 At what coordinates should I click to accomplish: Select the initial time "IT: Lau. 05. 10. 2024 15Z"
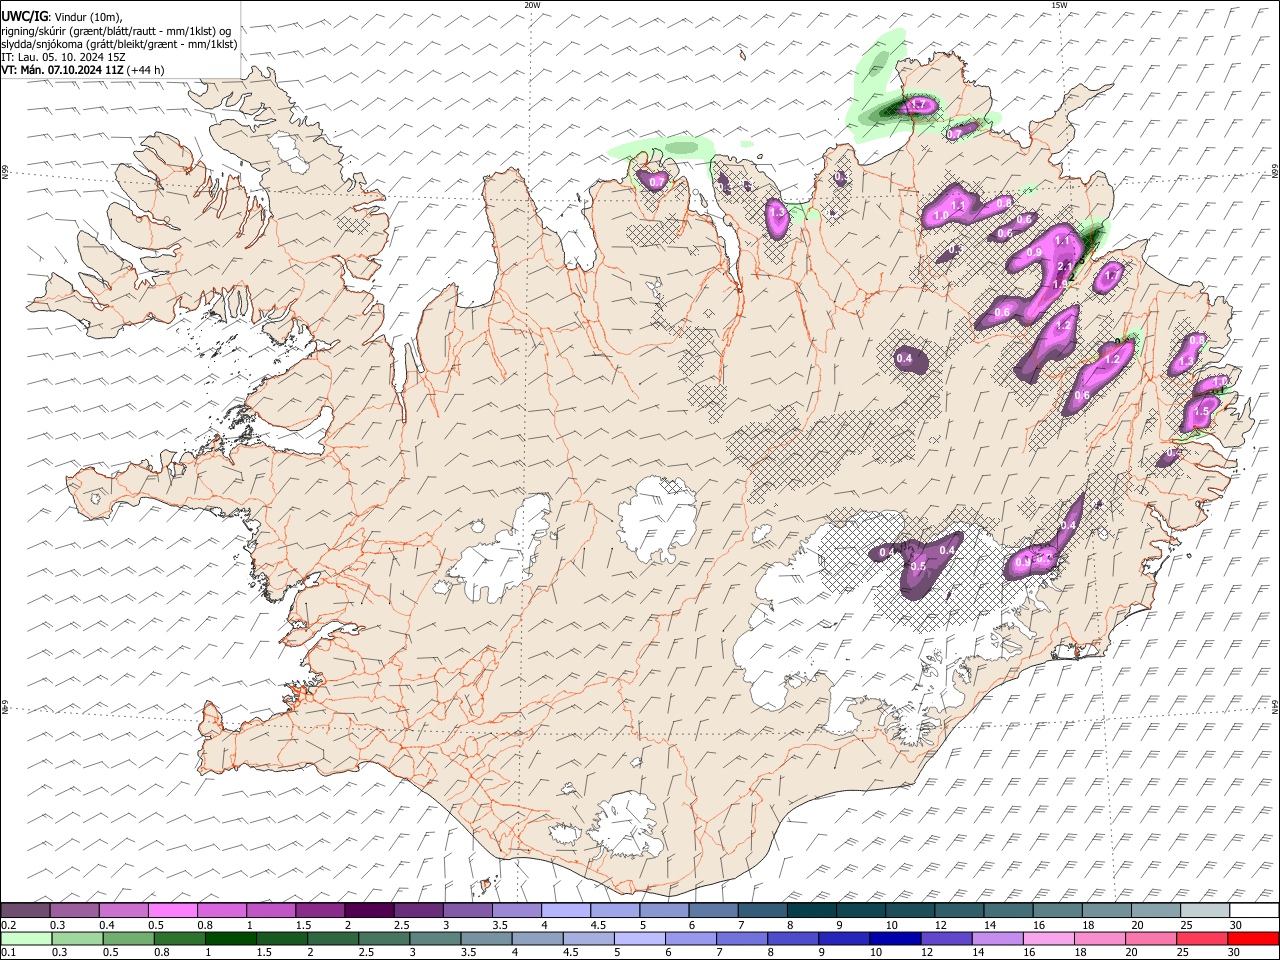63,57
